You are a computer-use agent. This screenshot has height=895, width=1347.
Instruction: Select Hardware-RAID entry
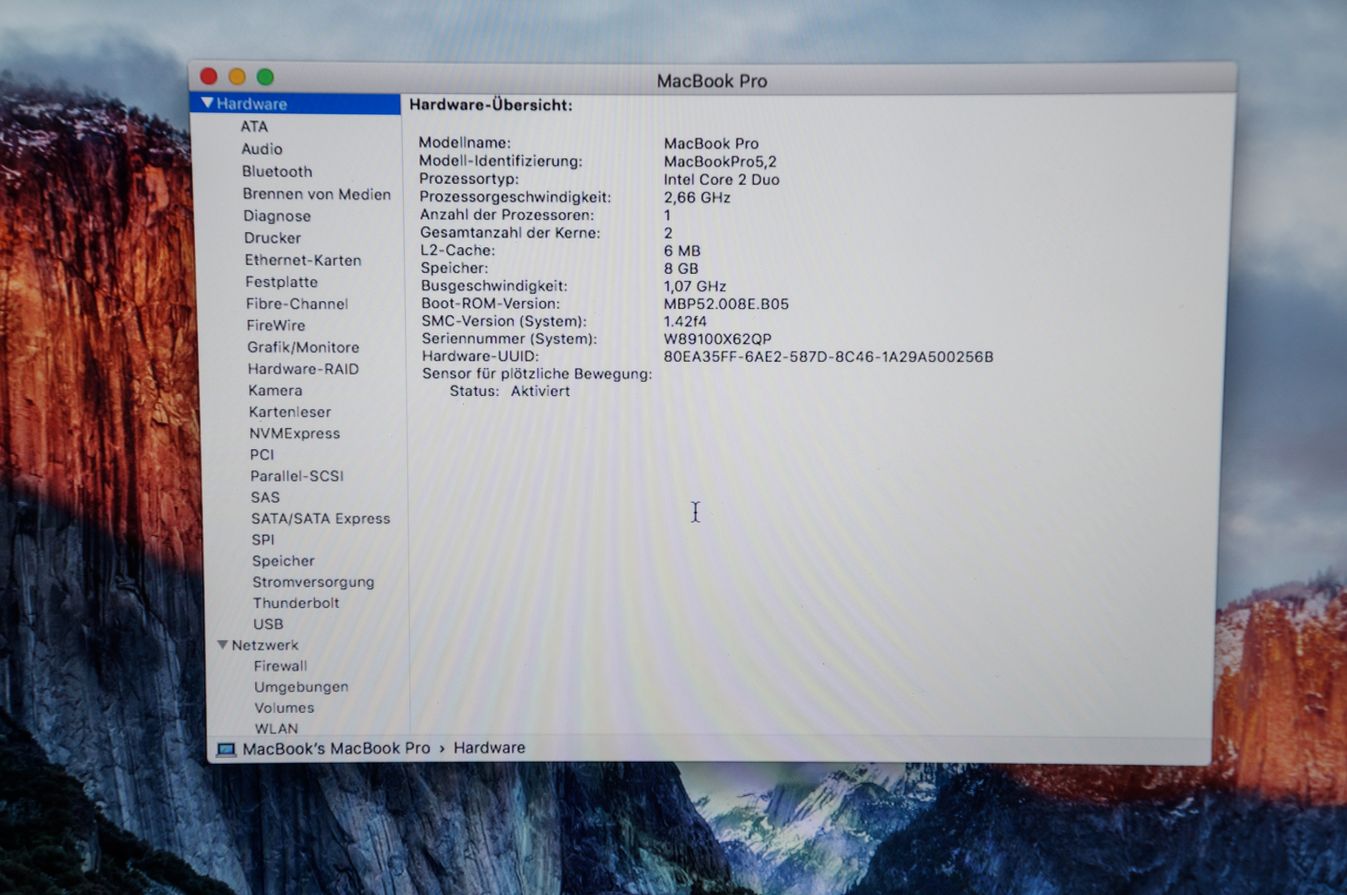303,369
